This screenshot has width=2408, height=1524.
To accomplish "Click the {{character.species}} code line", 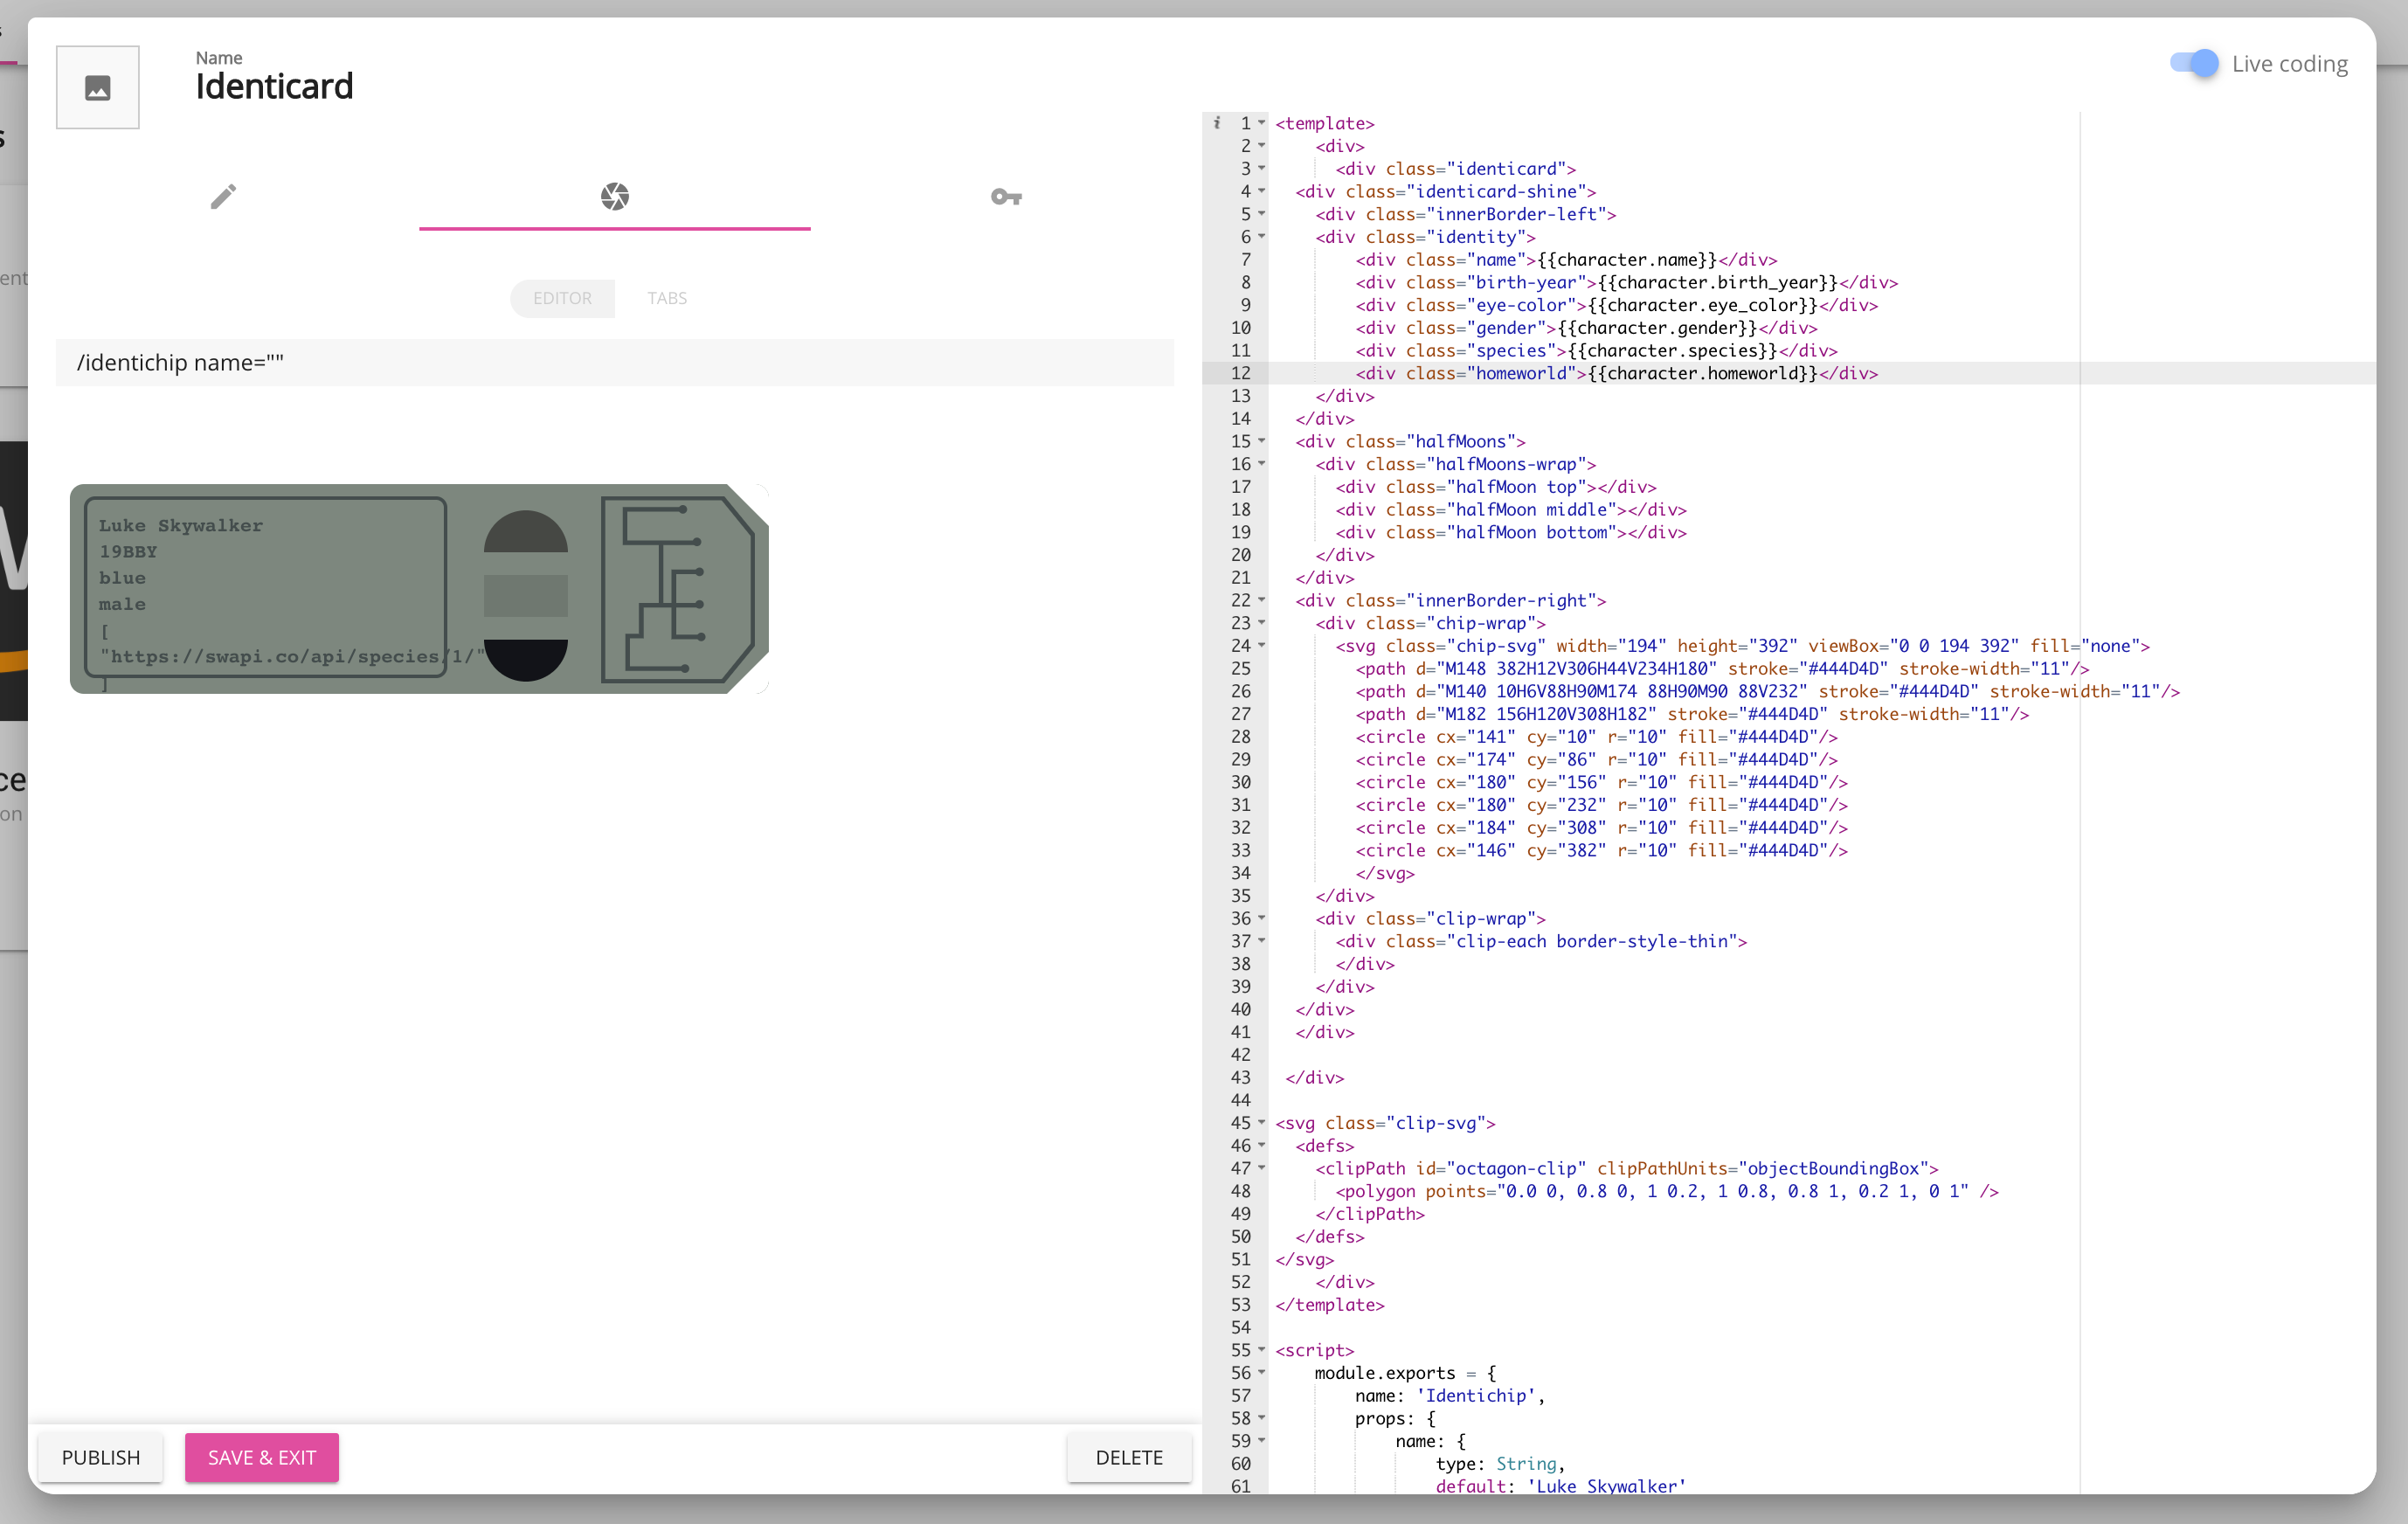I will 1597,351.
